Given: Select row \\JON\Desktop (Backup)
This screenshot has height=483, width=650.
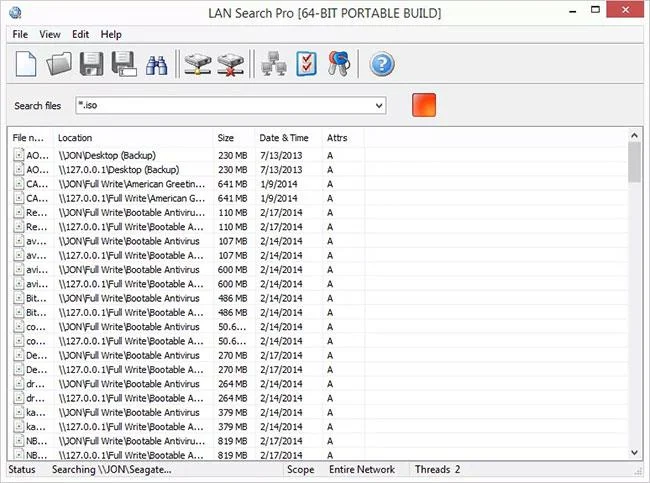Looking at the screenshot, I should point(318,155).
